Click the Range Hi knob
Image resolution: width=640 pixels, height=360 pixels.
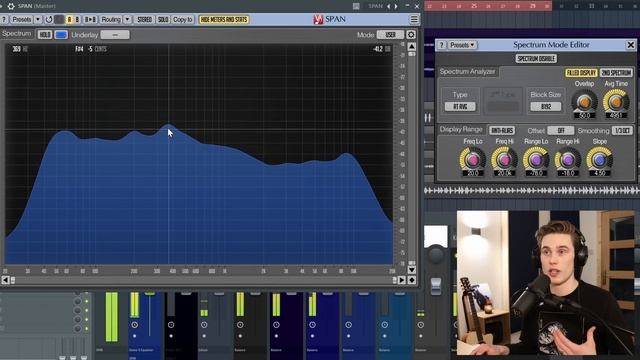(x=567, y=160)
